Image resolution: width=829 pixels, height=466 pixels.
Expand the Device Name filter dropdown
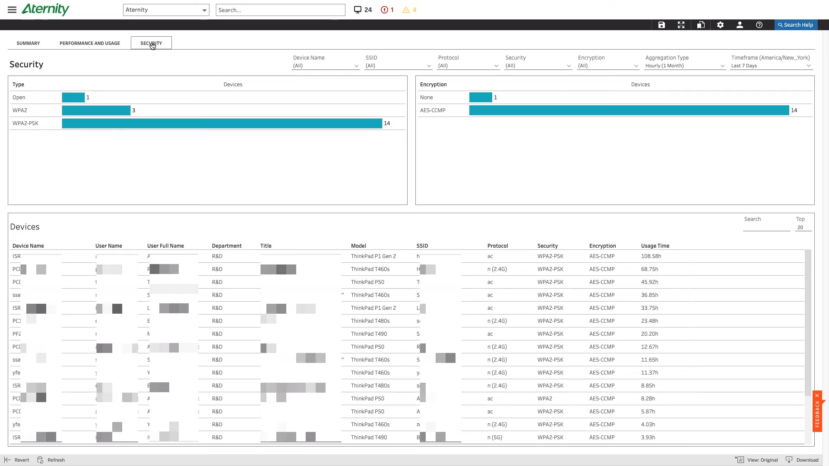click(326, 66)
